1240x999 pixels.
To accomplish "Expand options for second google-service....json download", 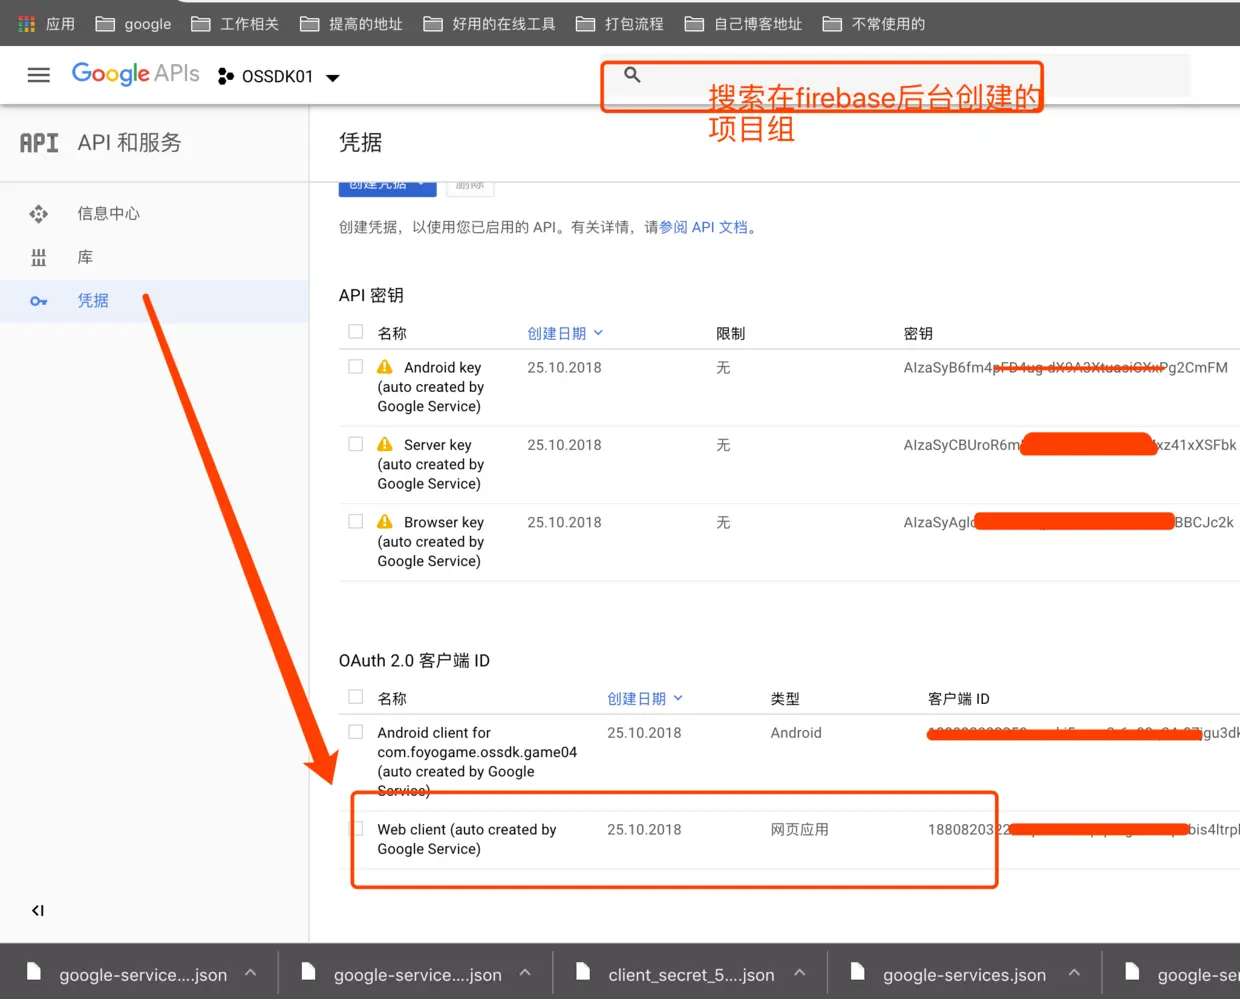I will (x=525, y=973).
